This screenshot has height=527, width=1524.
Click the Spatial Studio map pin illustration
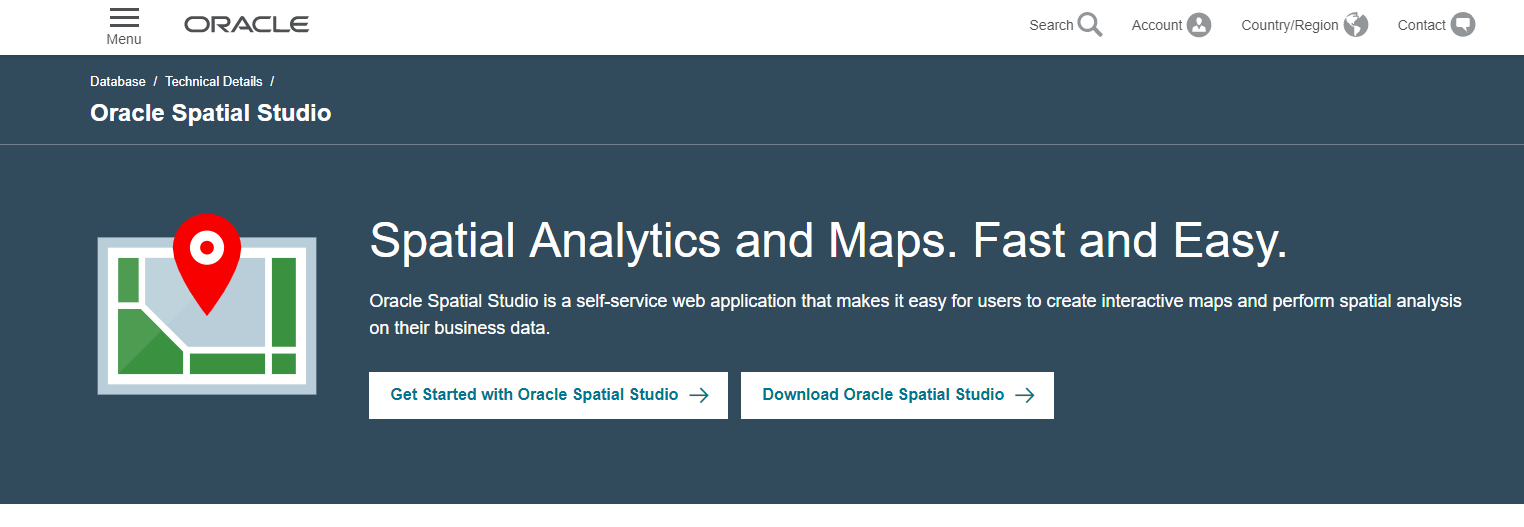point(207,304)
